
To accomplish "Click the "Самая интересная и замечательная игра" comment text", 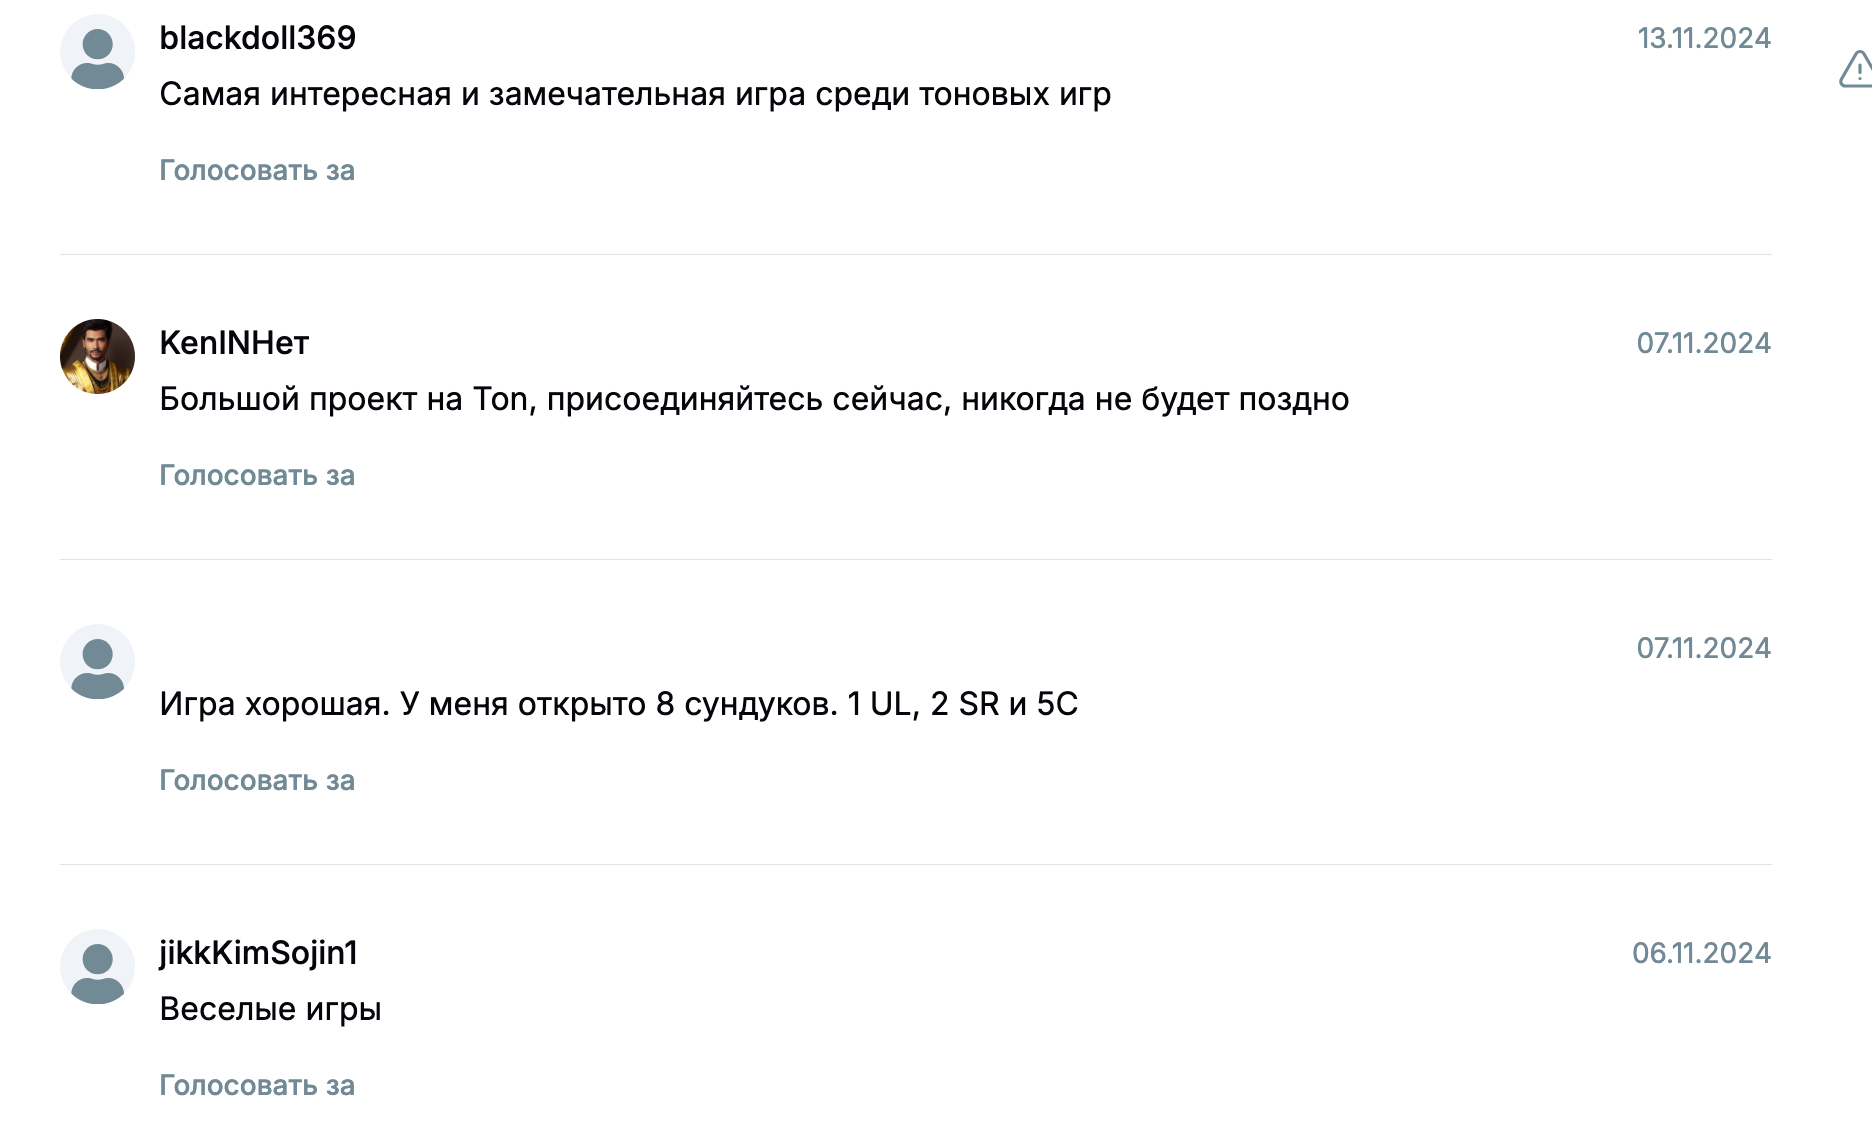I will click(x=635, y=94).
